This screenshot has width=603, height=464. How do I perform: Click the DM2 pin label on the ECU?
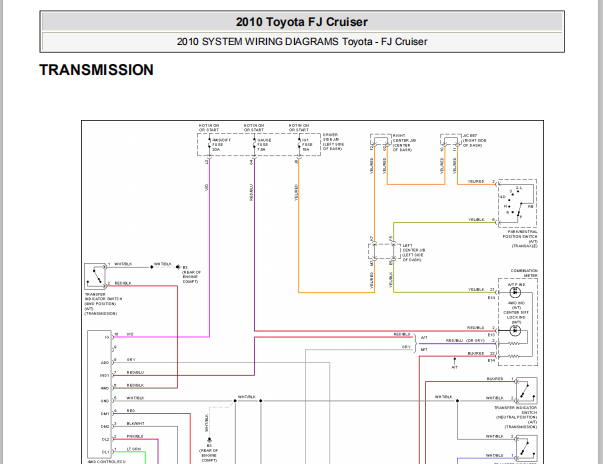[105, 426]
